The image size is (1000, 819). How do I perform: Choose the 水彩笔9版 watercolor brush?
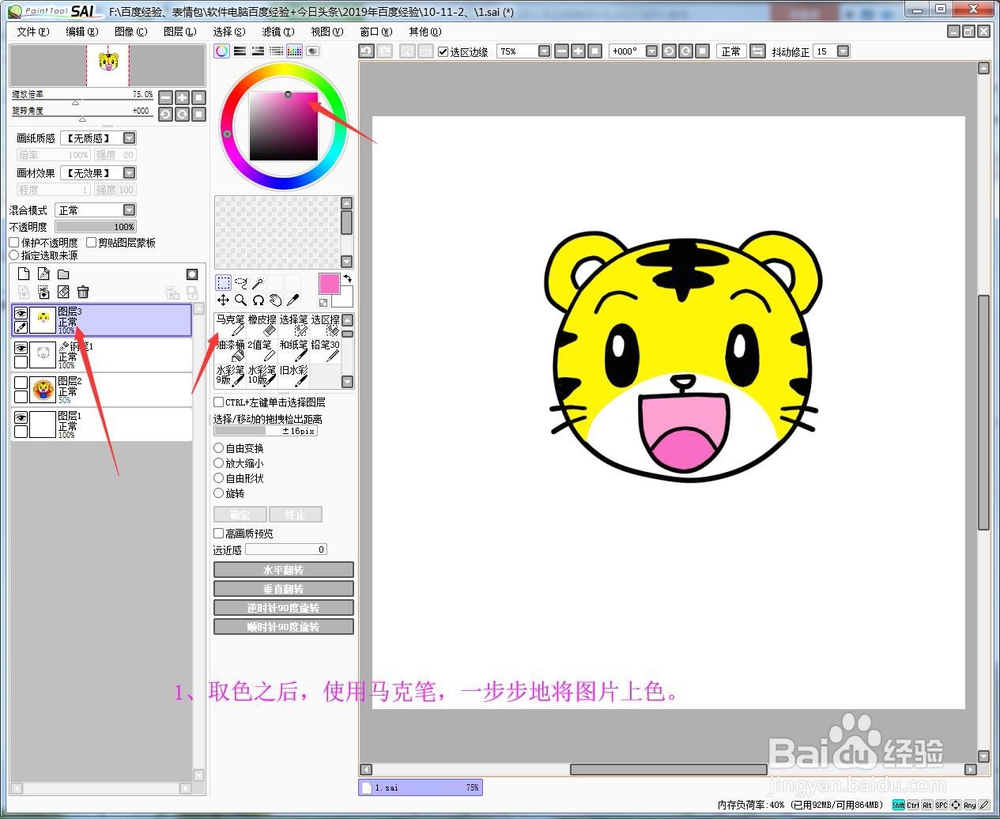coord(230,375)
